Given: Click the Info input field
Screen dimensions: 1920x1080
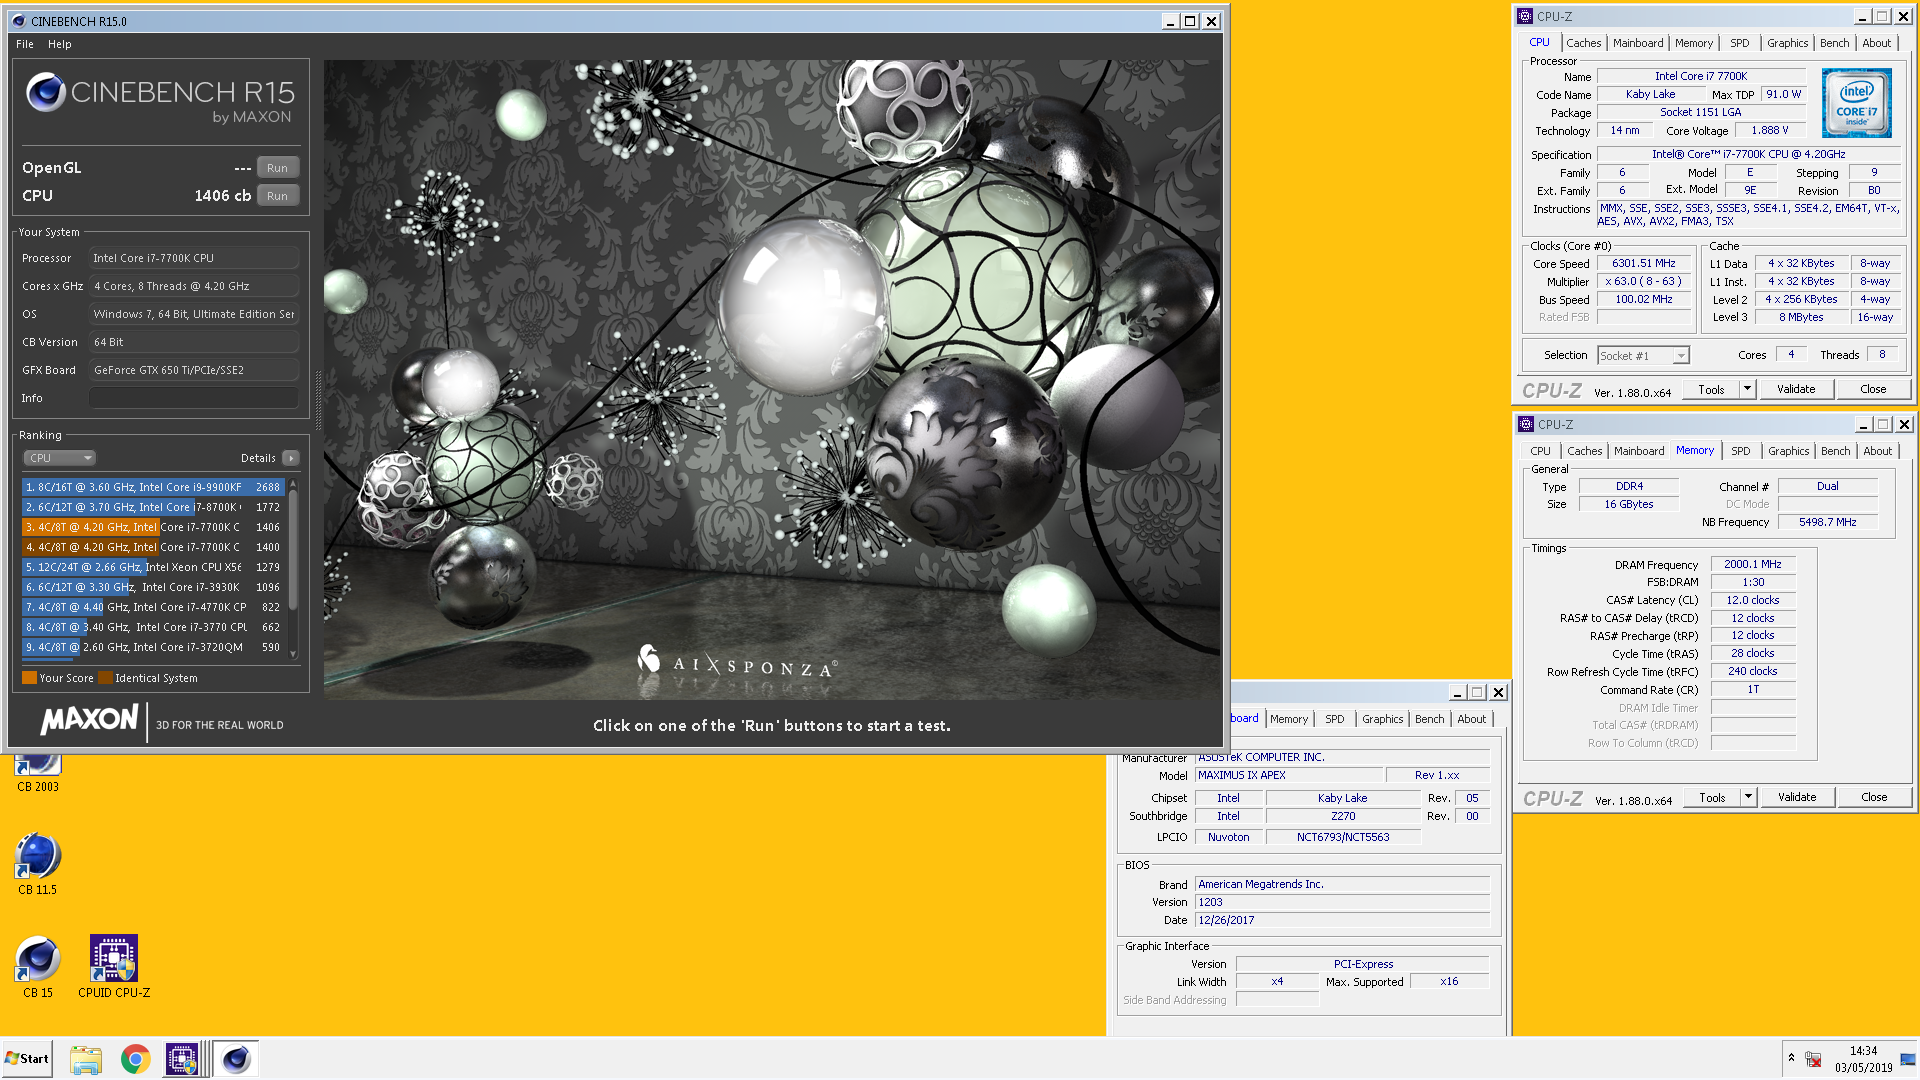Looking at the screenshot, I should point(194,398).
